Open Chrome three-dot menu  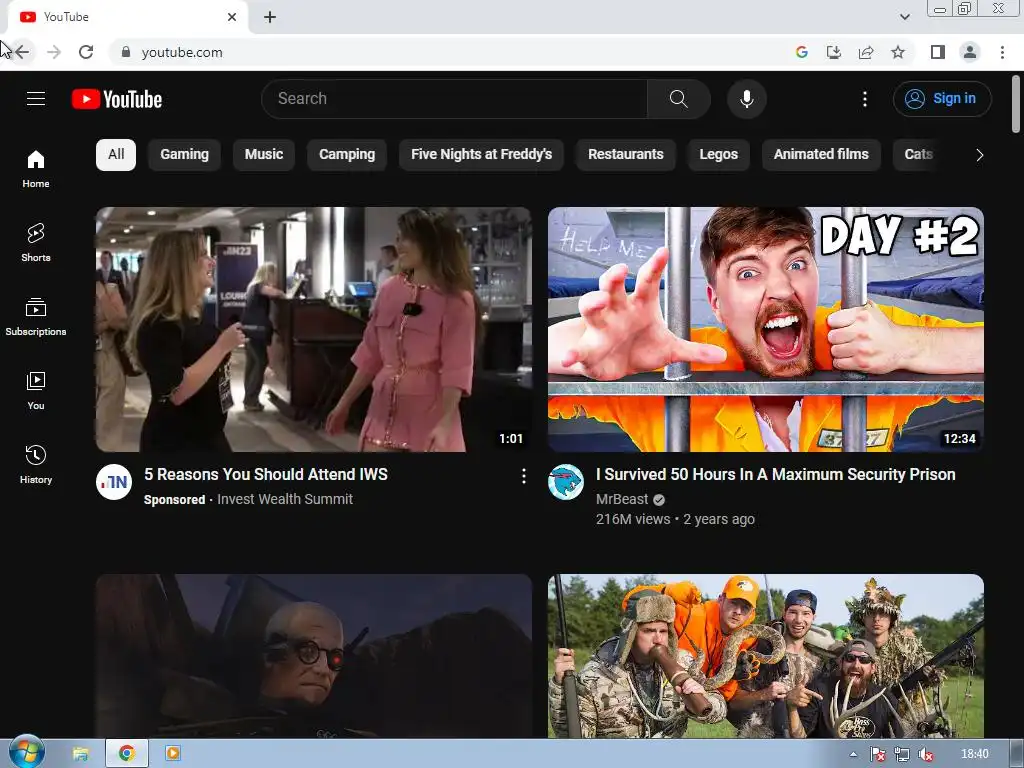click(x=1002, y=52)
